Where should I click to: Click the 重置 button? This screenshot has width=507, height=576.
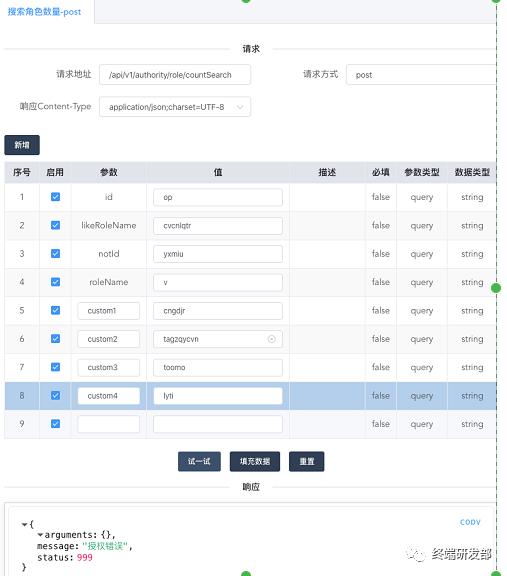click(306, 461)
